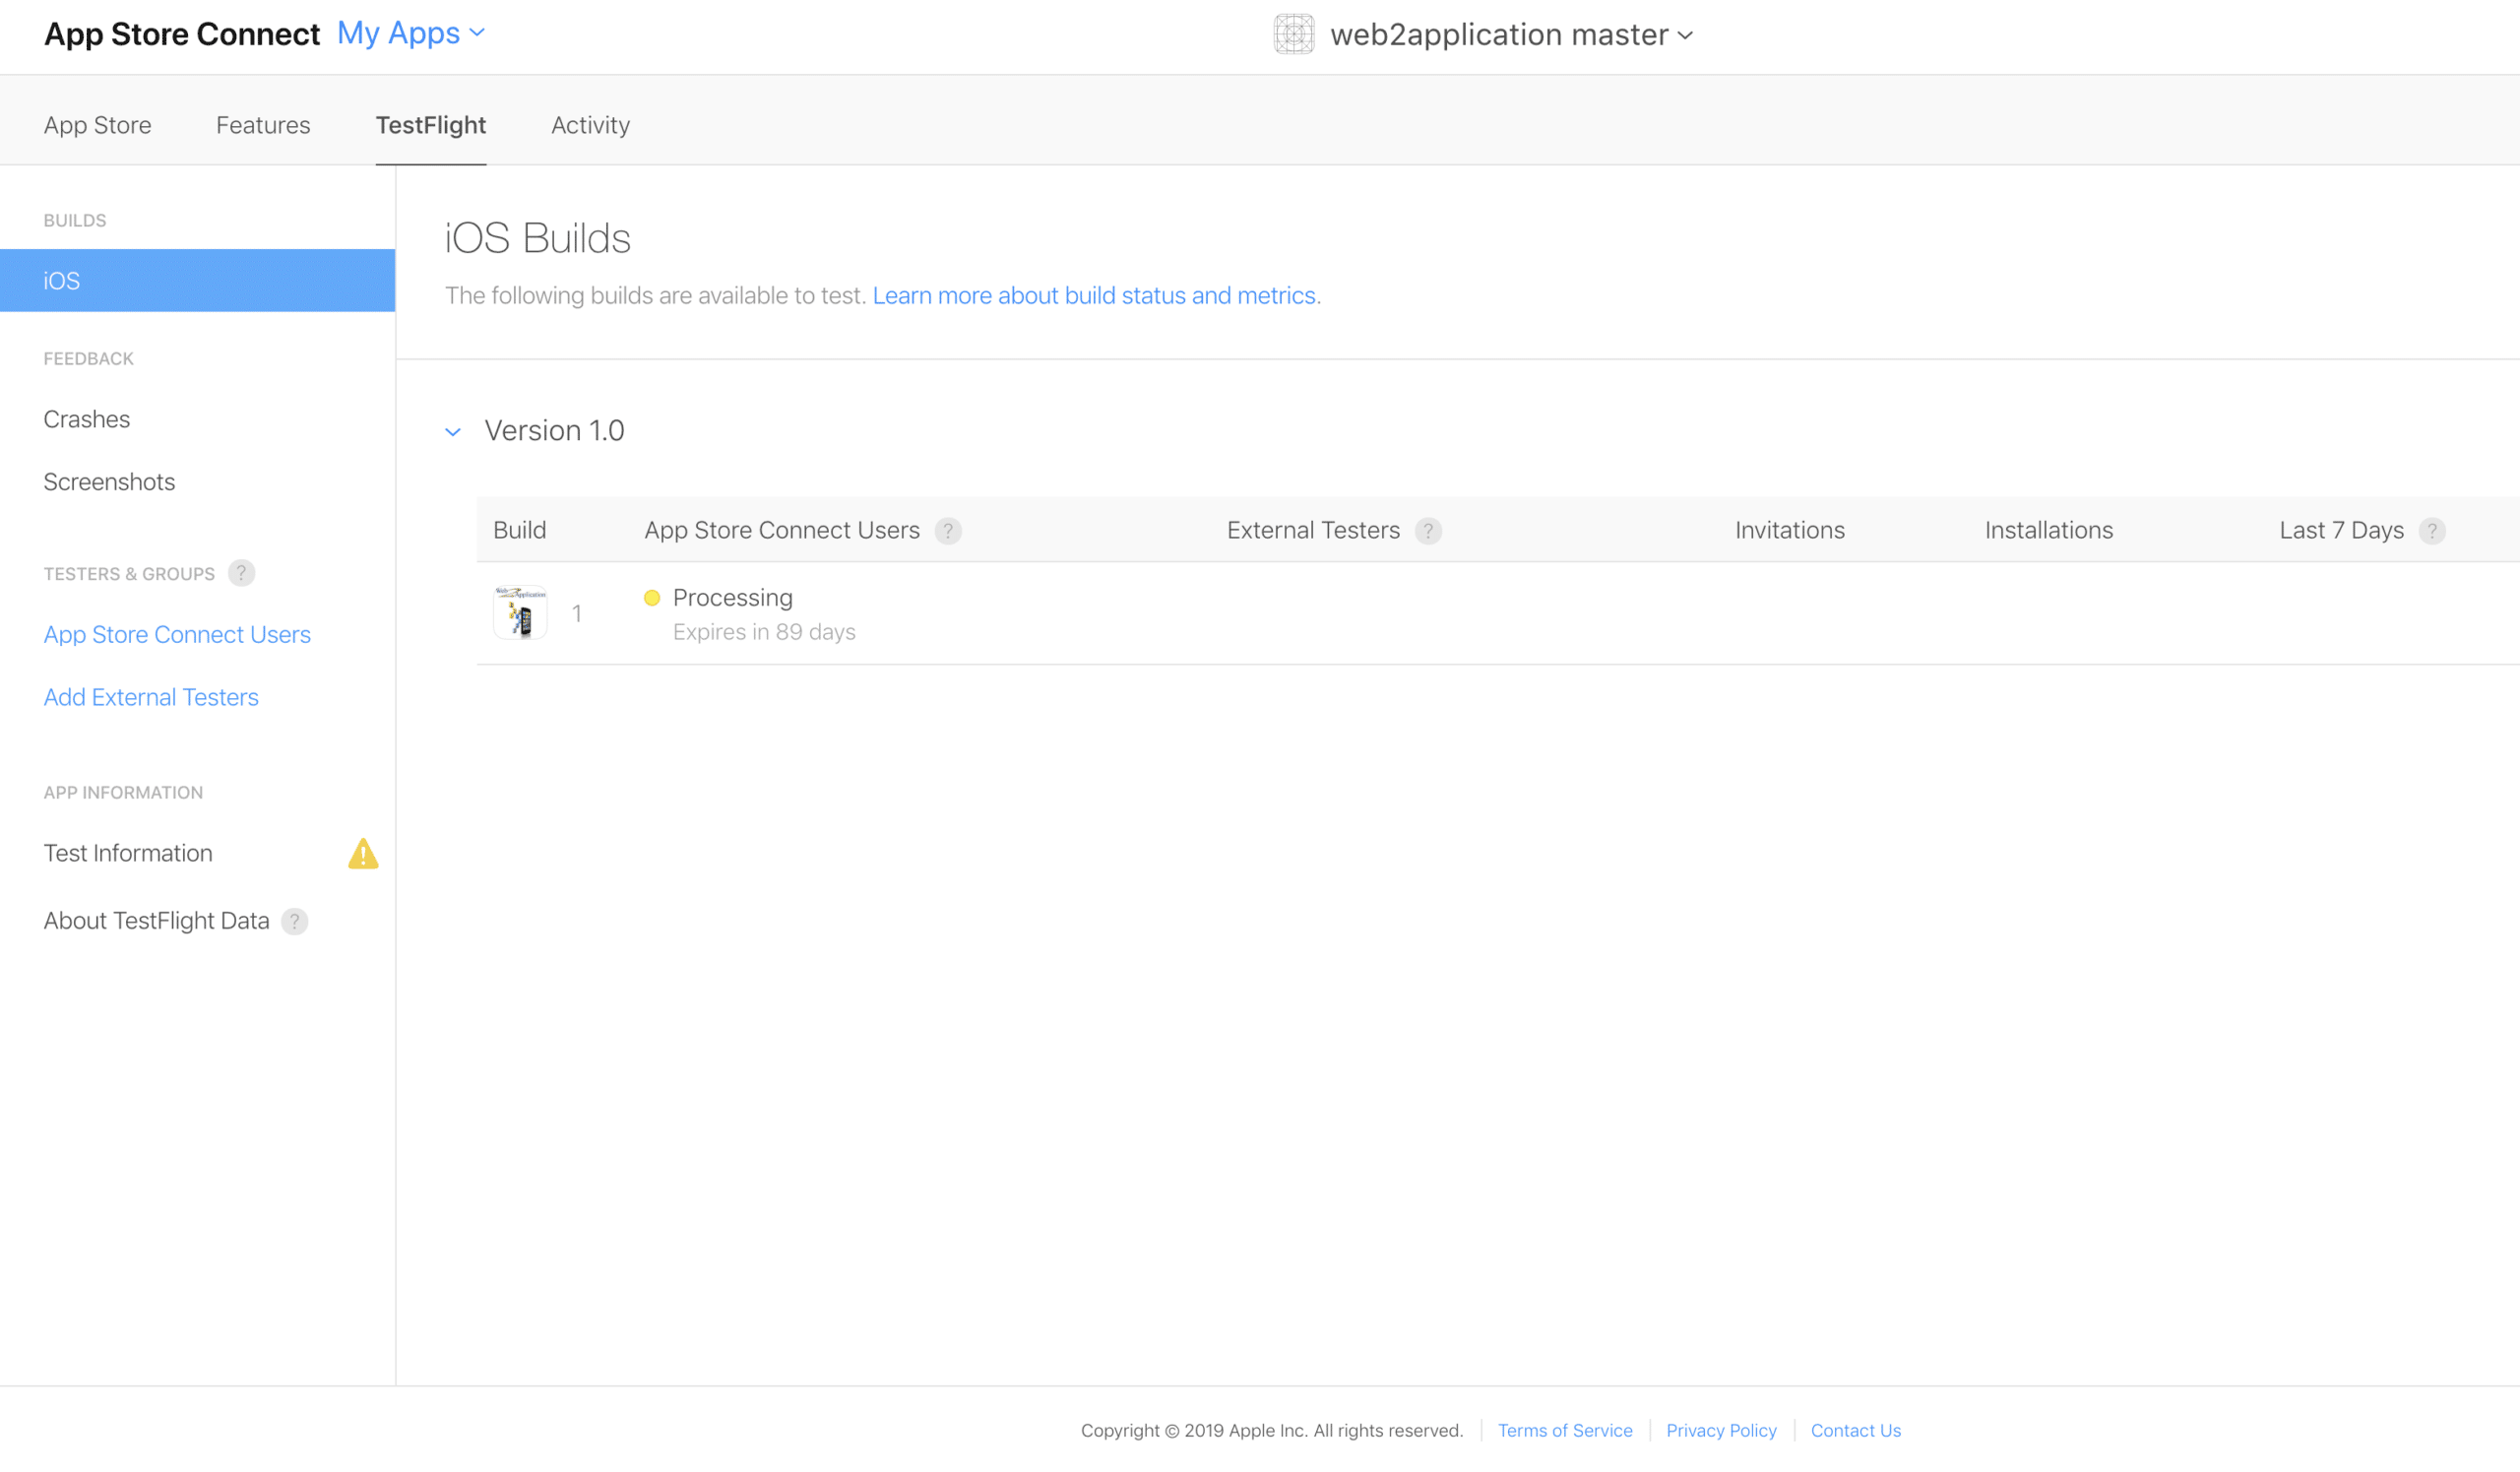The width and height of the screenshot is (2520, 1472).
Task: Click help icon beside Testers & Groups heading
Action: (241, 573)
